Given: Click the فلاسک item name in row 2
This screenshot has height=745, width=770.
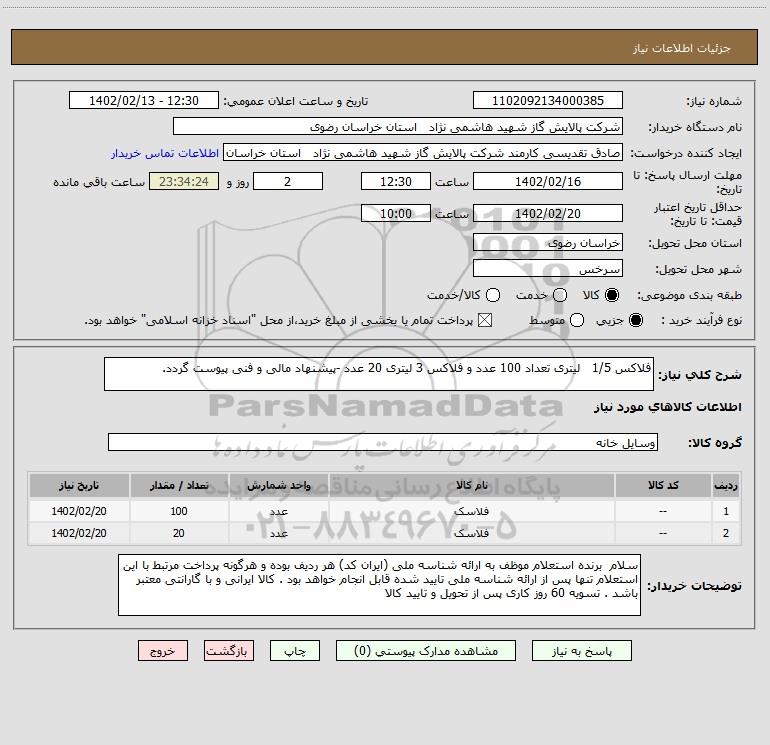Looking at the screenshot, I should click(471, 533).
